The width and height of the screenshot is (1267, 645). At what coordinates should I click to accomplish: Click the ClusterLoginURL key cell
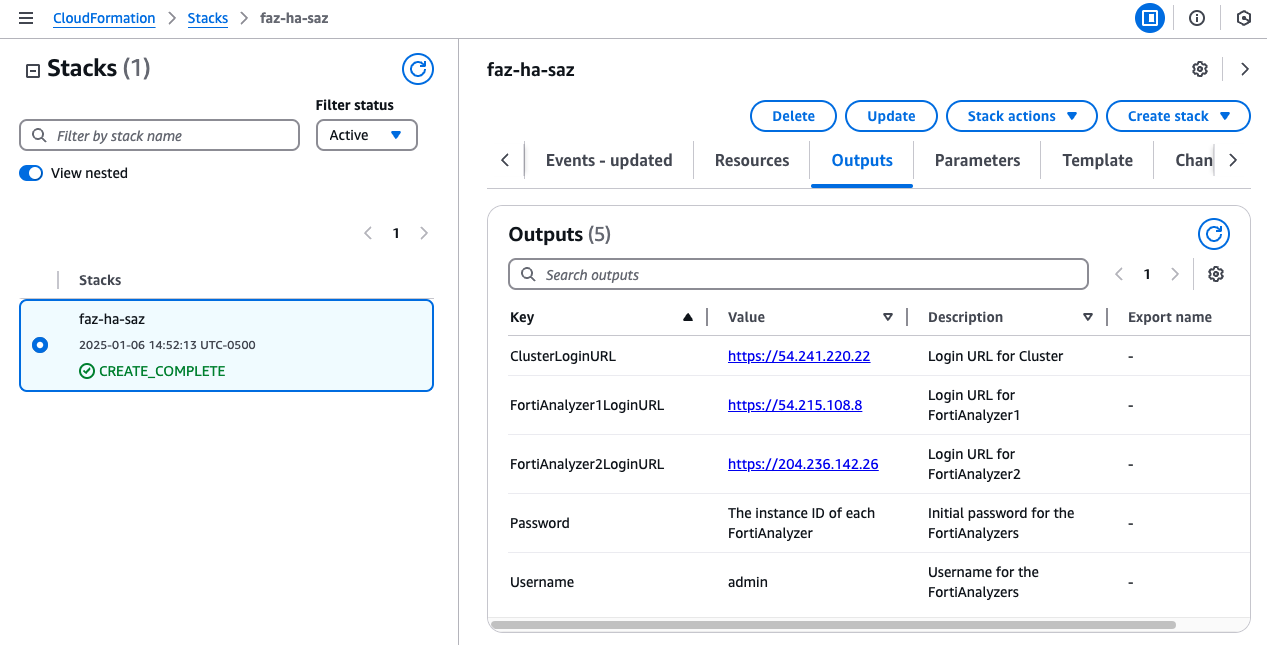point(563,356)
